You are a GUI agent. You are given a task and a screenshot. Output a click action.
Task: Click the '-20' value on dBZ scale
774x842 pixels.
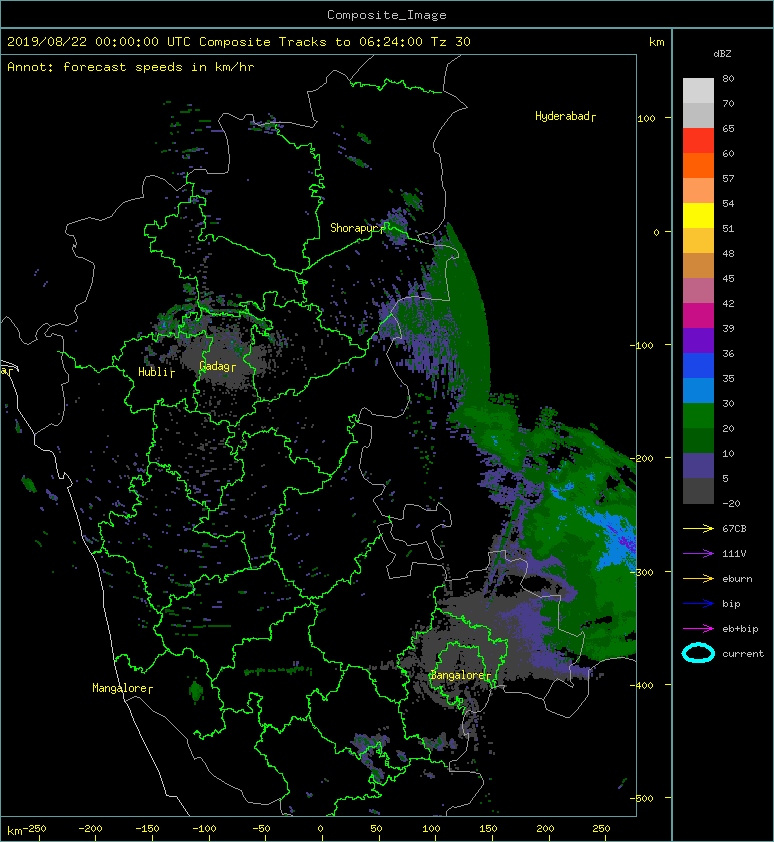[x=731, y=504]
